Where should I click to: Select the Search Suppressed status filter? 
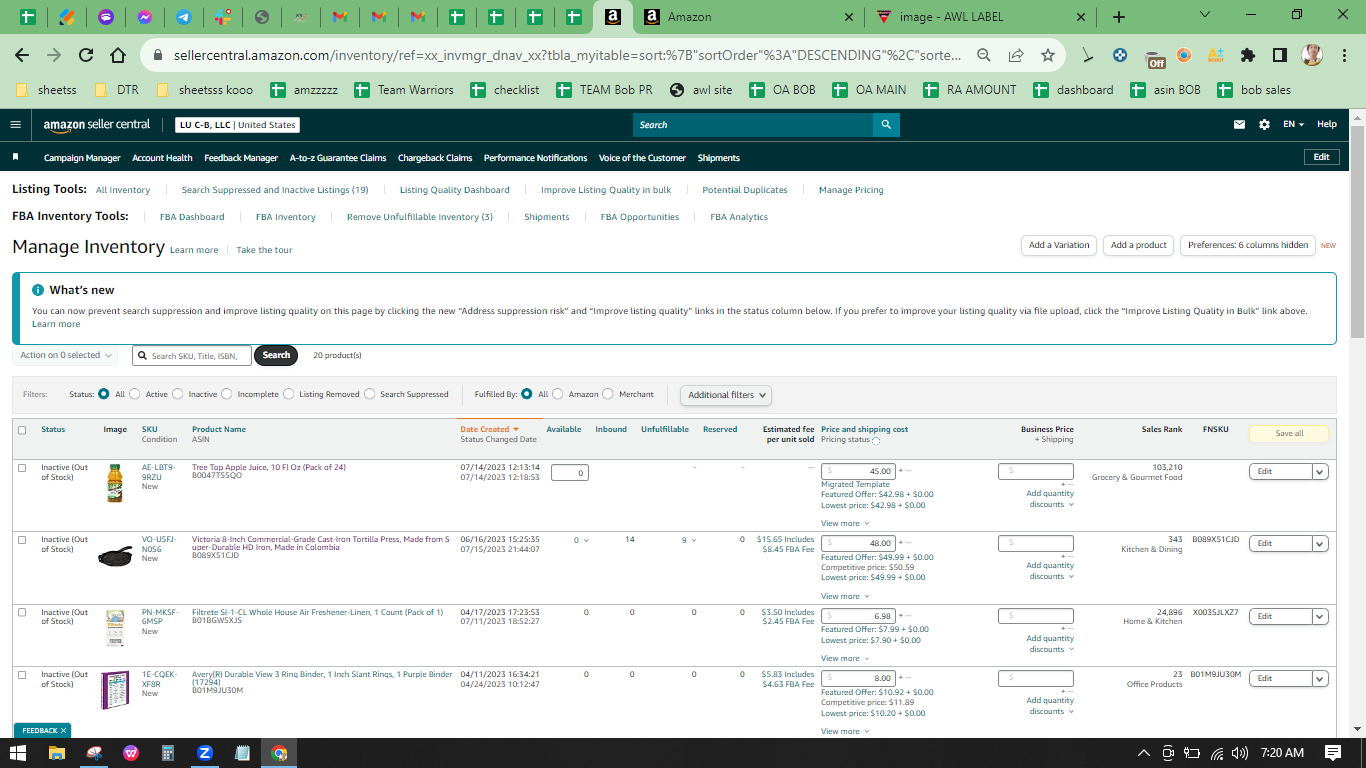370,394
